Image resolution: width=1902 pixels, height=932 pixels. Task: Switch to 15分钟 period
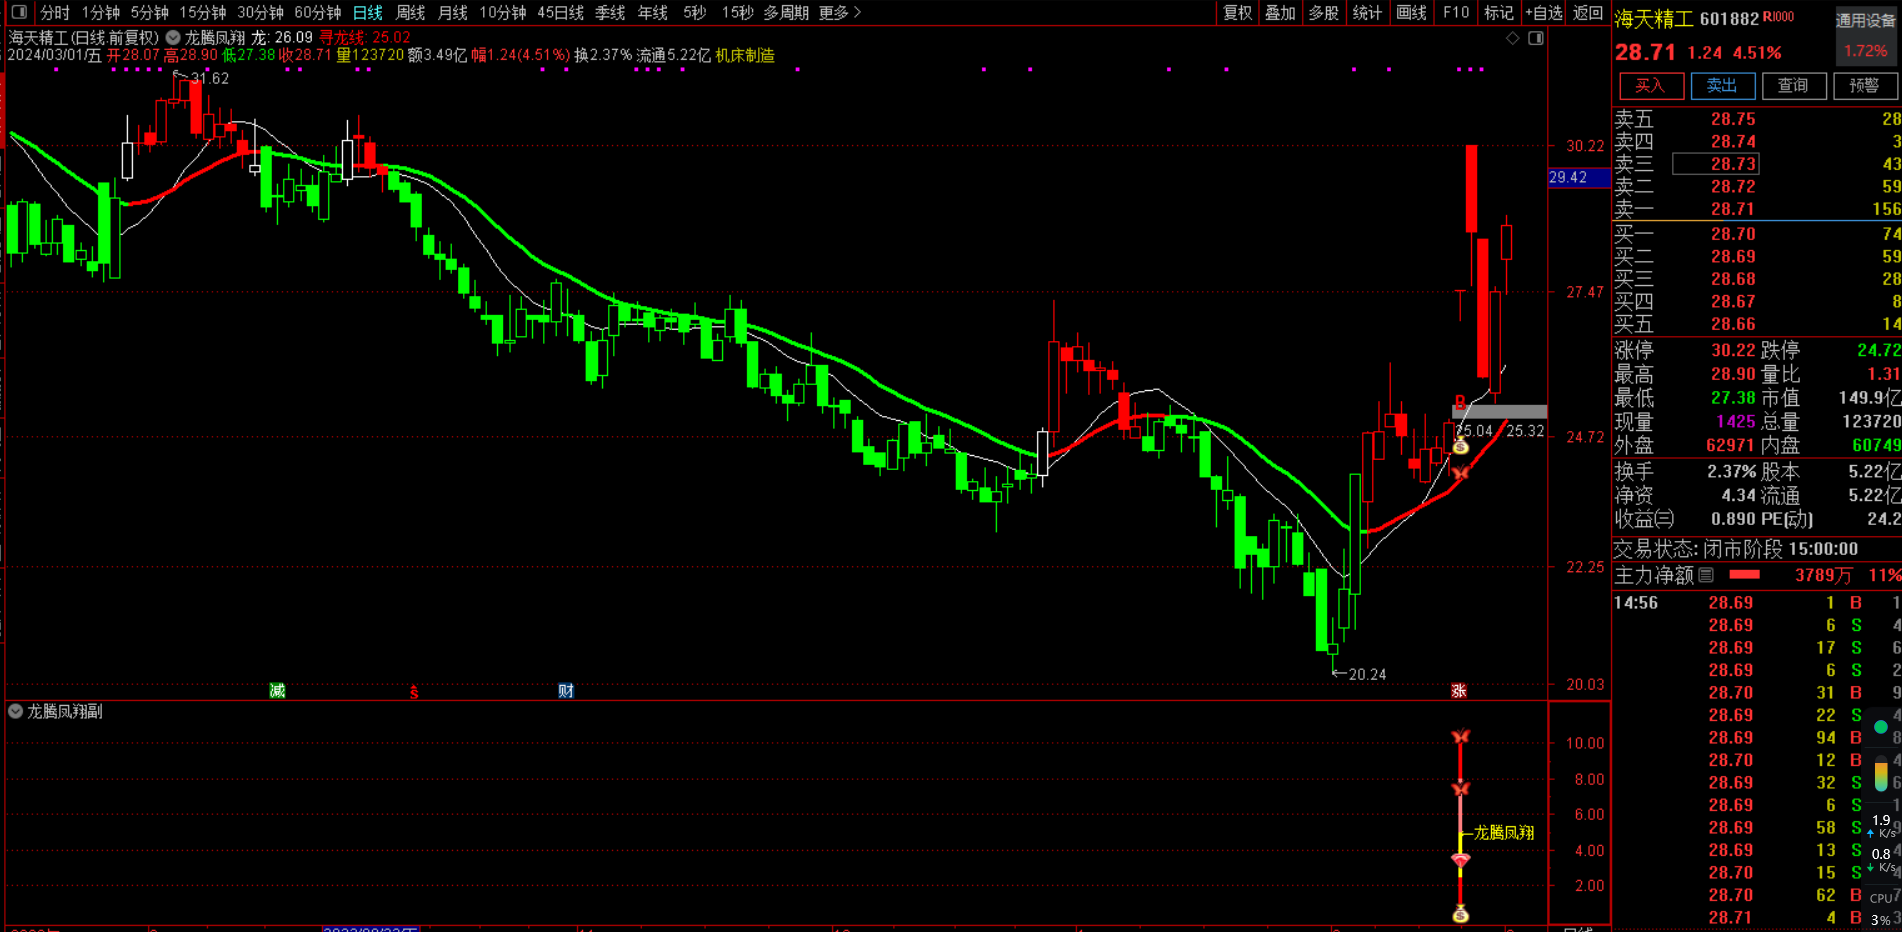[203, 12]
